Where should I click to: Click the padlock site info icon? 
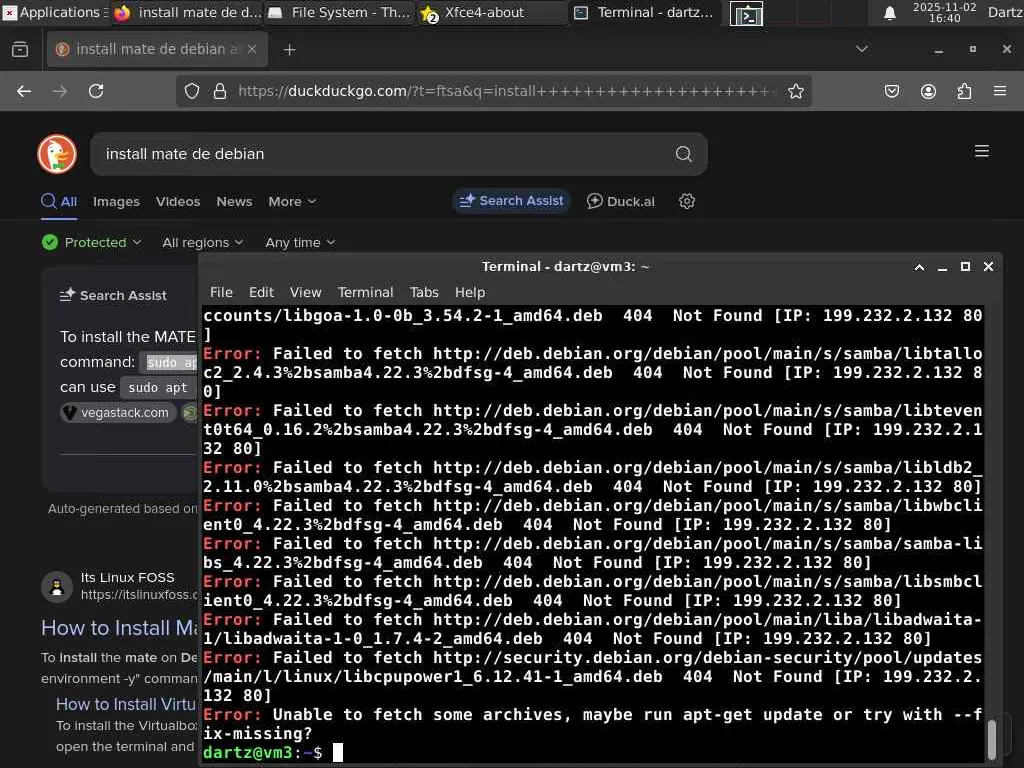[220, 91]
